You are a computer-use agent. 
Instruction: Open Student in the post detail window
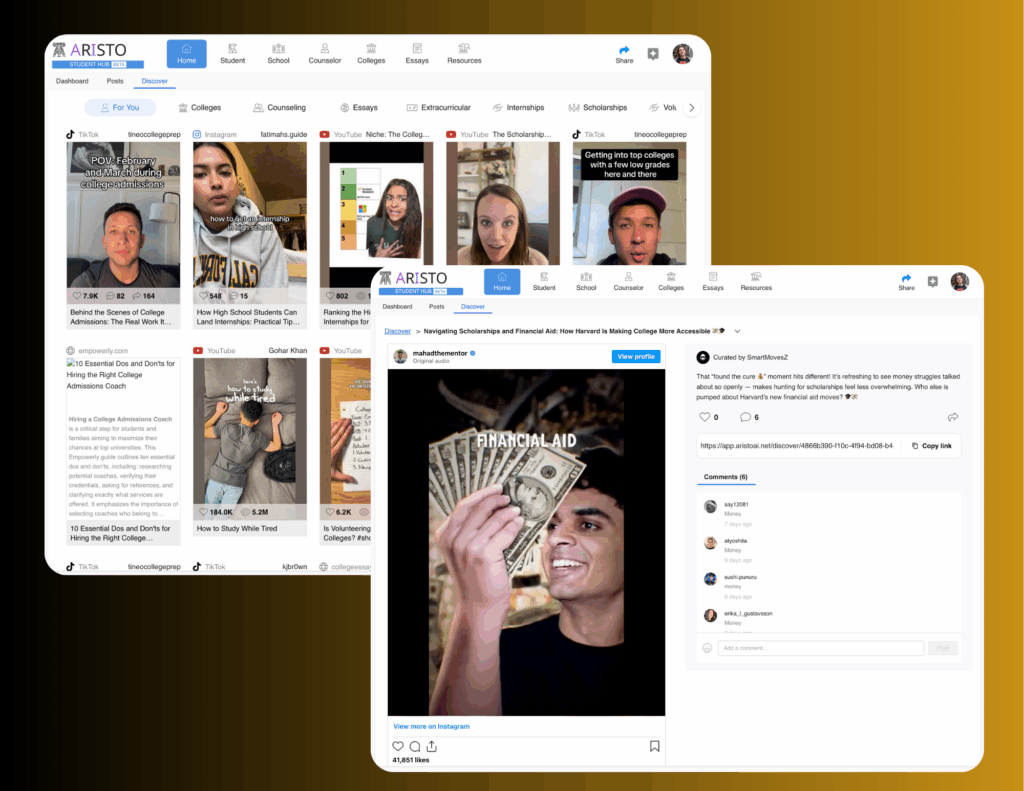click(544, 282)
